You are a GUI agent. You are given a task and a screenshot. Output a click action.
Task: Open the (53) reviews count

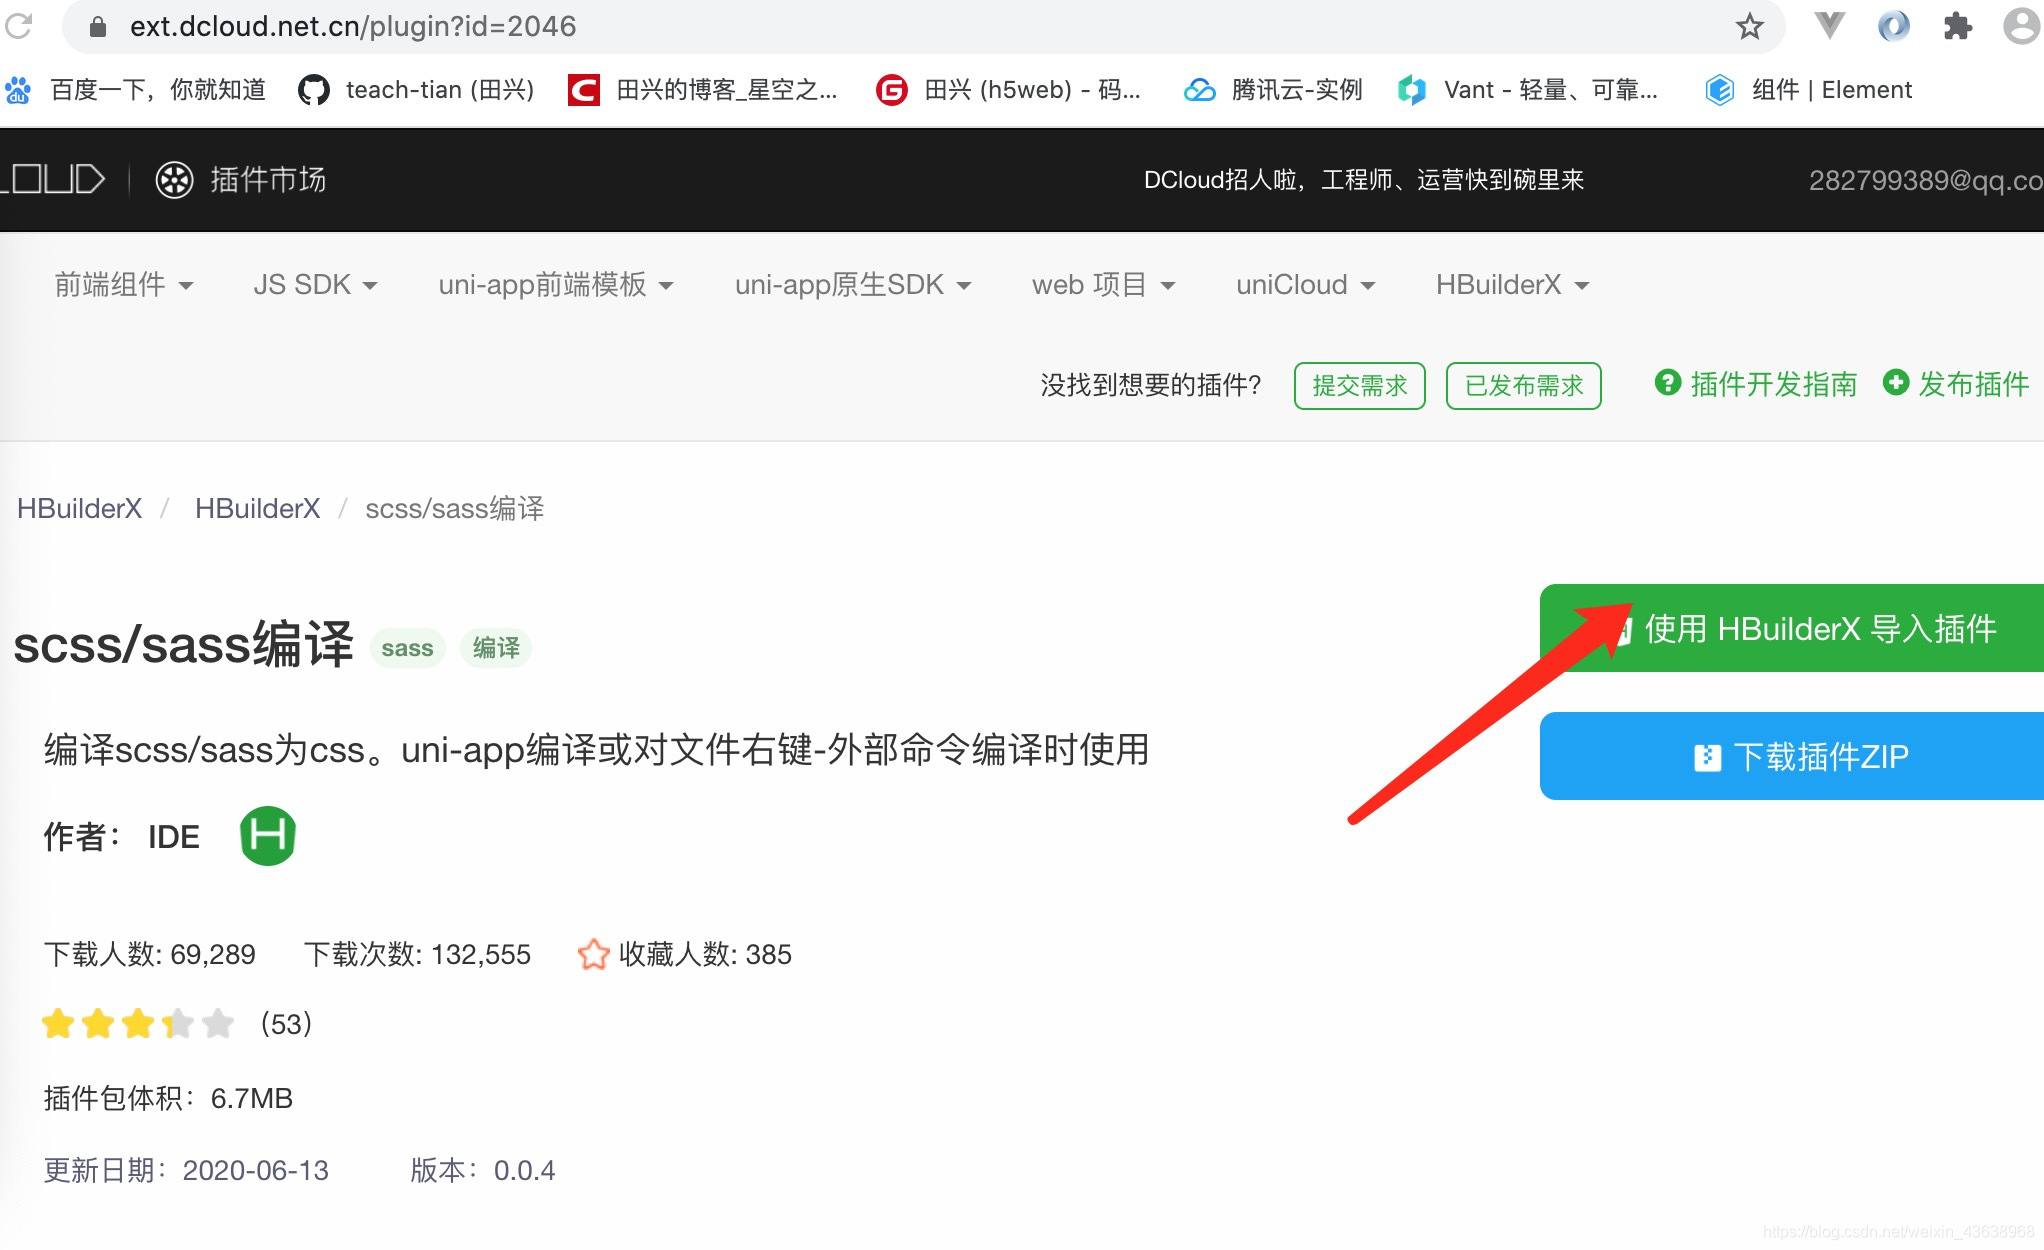click(286, 1024)
